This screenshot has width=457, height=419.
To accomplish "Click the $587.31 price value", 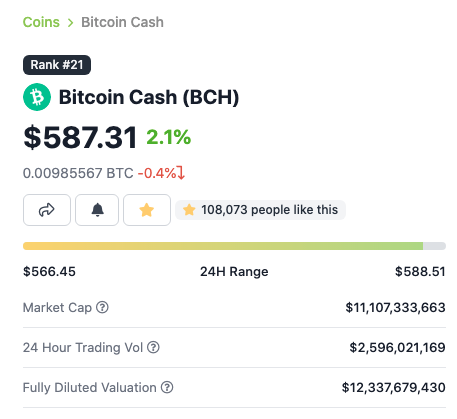I will 80,137.
